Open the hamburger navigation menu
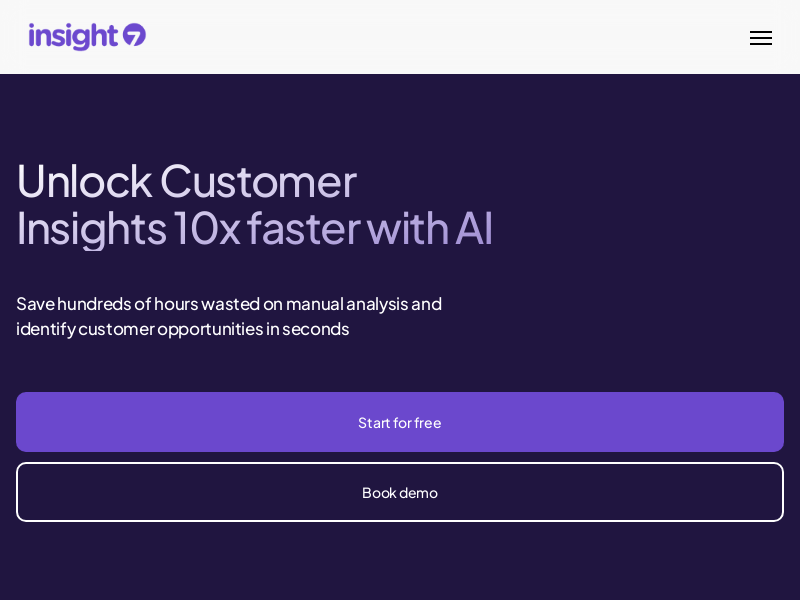Screen dimensions: 800x600 (760, 38)
